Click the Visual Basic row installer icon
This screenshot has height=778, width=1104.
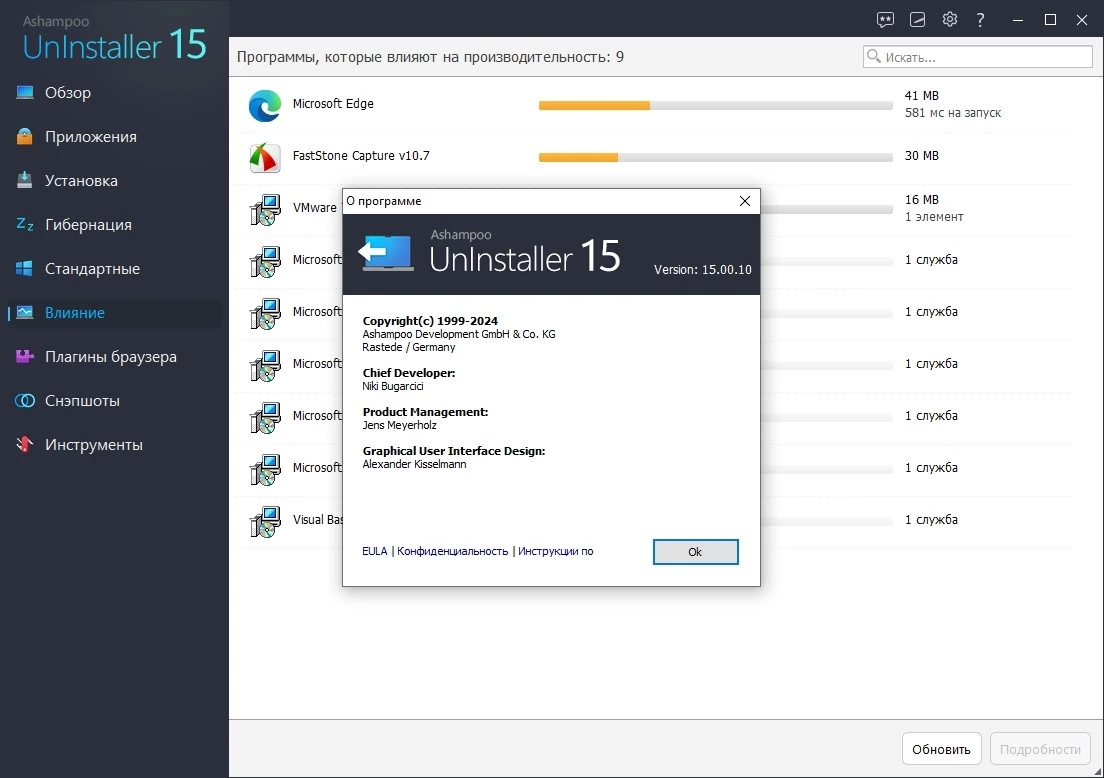pyautogui.click(x=265, y=522)
